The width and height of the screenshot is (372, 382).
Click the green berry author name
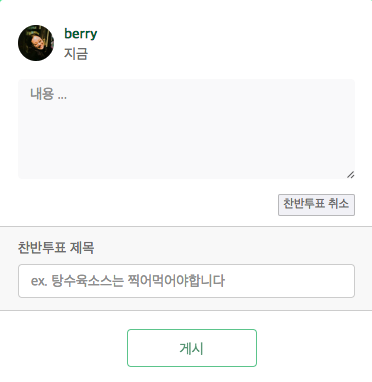81,34
